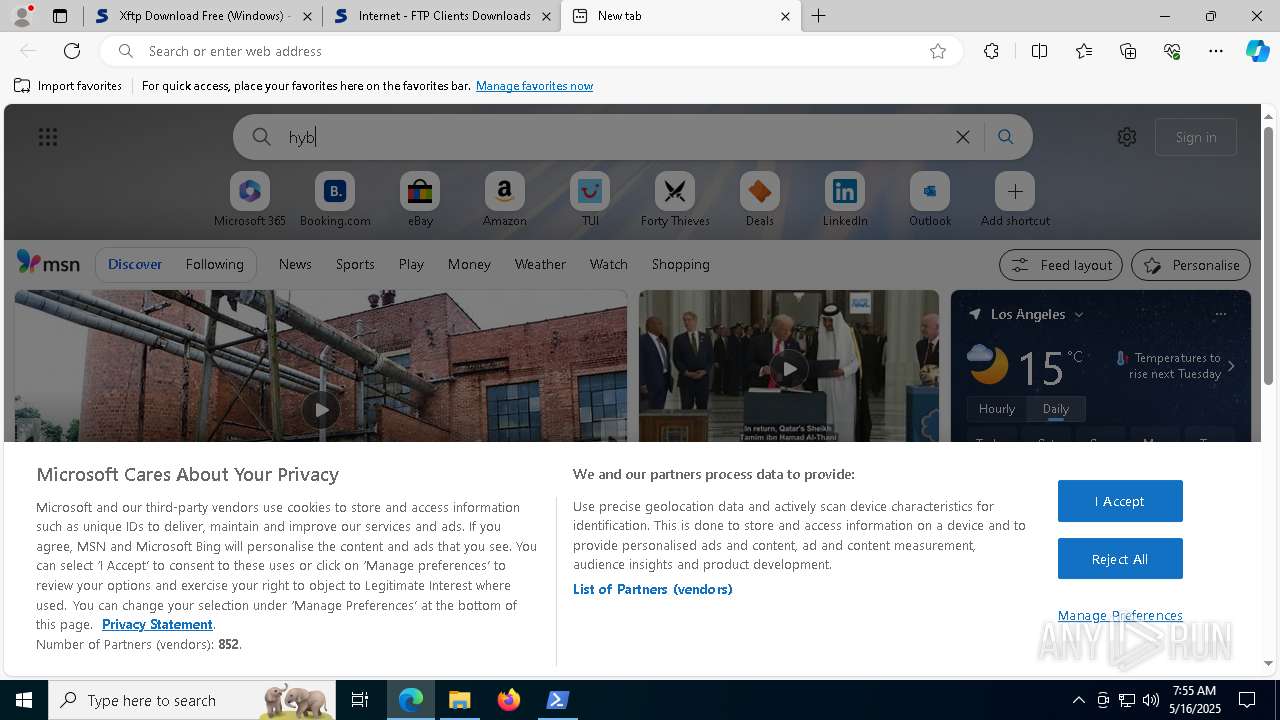Open Weather section
The image size is (1280, 720).
point(540,264)
